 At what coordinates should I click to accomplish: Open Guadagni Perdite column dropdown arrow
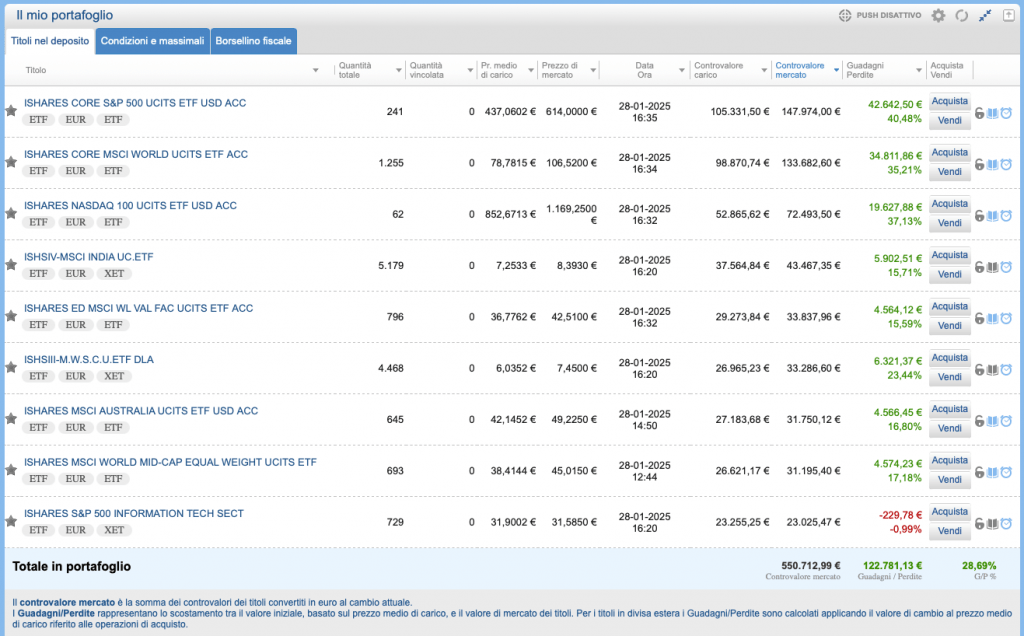pyautogui.click(x=919, y=71)
